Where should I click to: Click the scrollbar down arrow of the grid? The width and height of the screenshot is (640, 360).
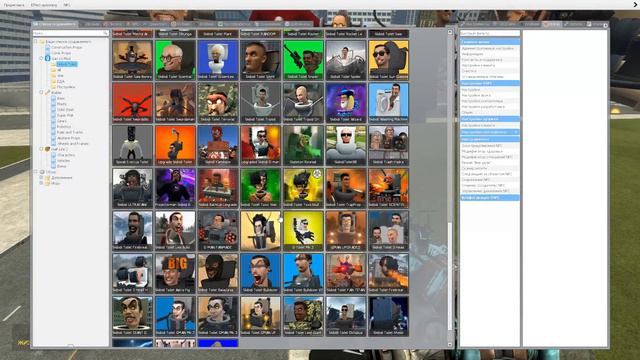tap(450, 345)
